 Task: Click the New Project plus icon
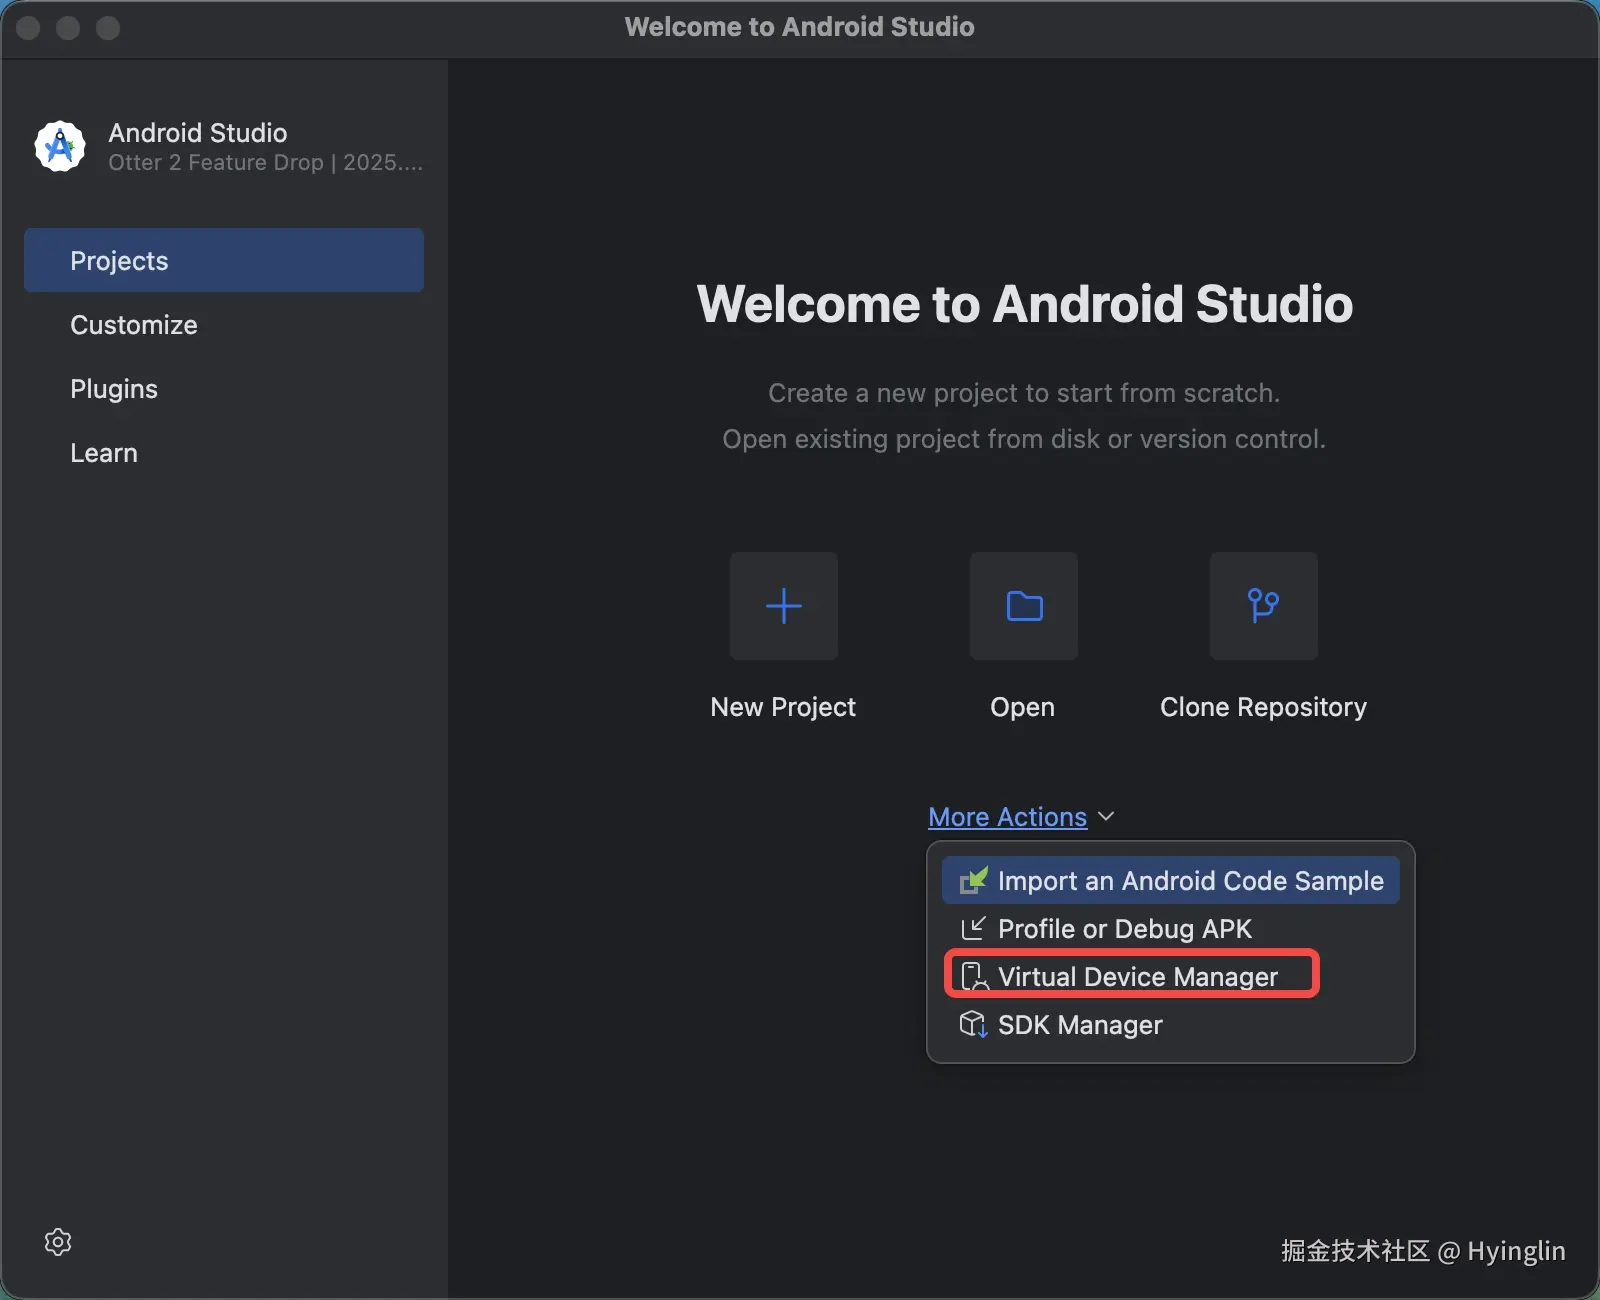pyautogui.click(x=784, y=606)
